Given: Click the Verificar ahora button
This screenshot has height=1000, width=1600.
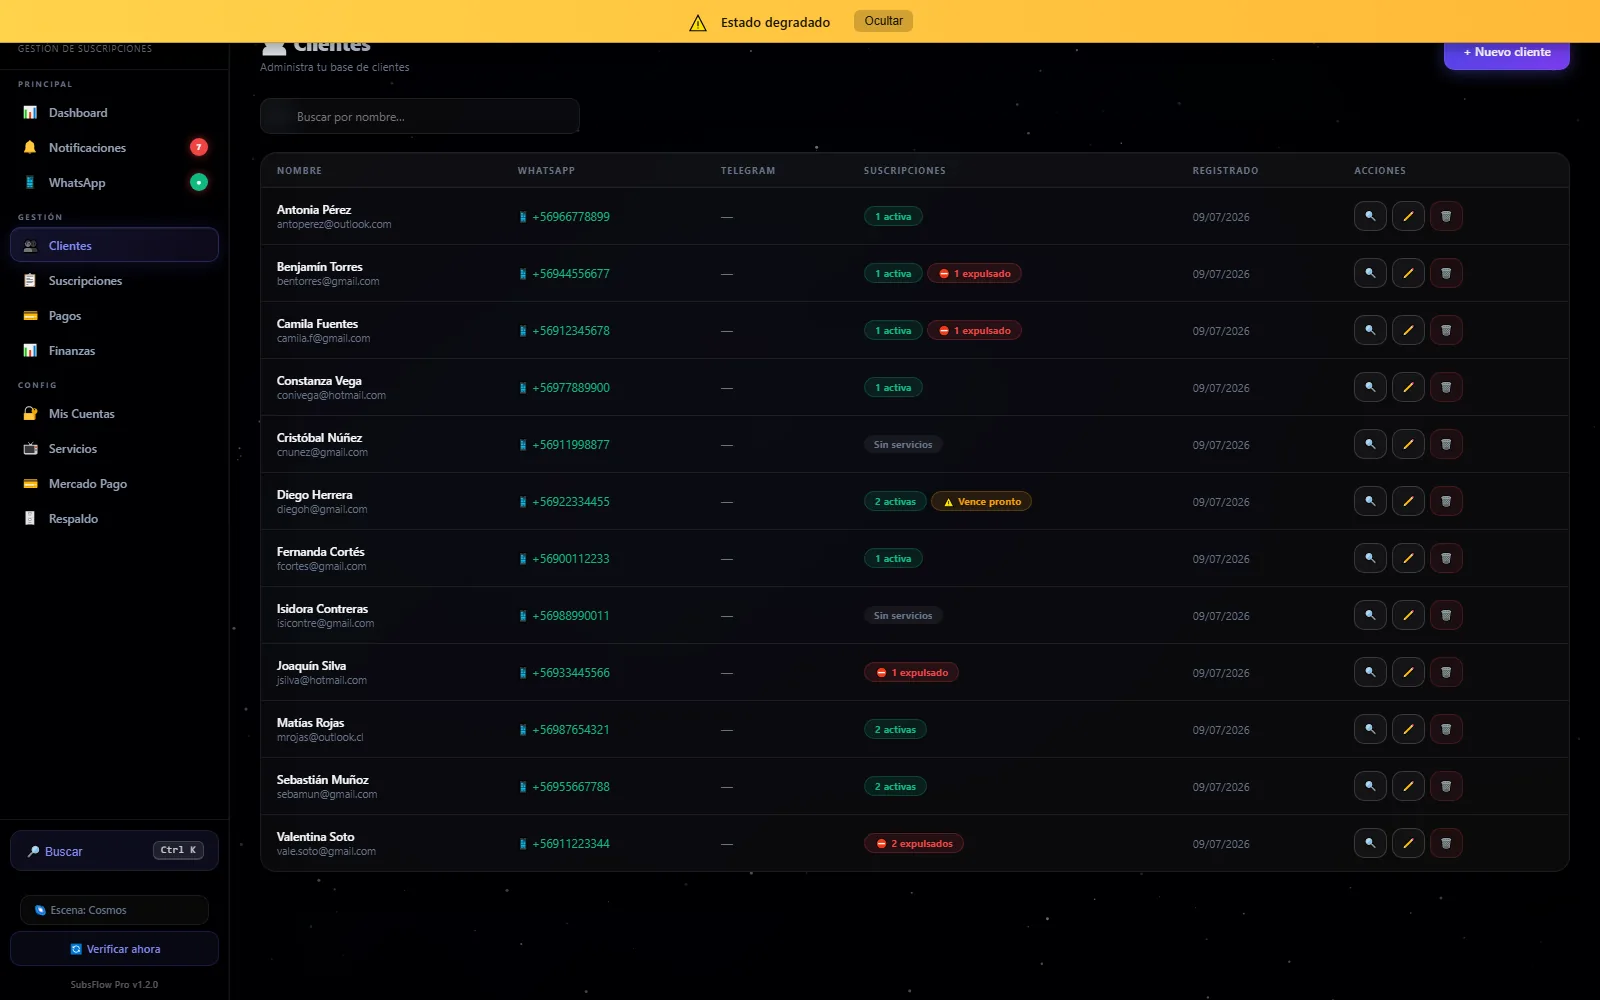Looking at the screenshot, I should coord(114,949).
